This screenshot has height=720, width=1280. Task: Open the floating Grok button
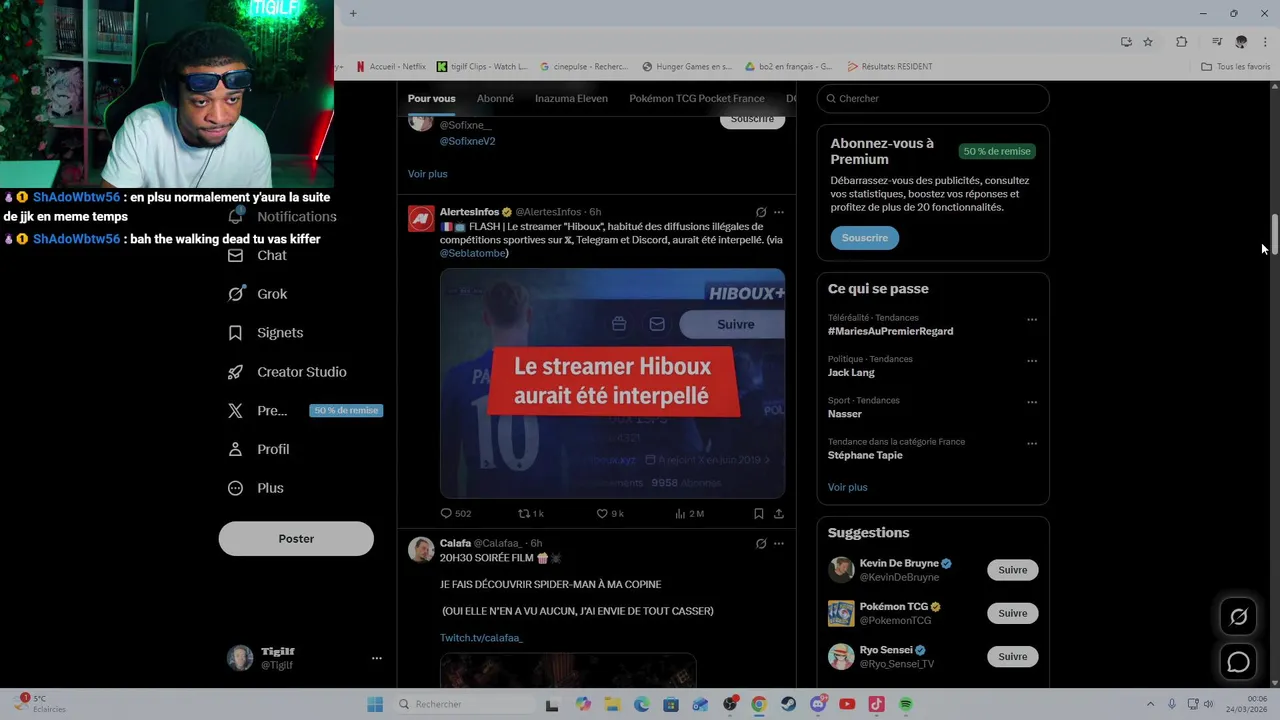(1238, 617)
